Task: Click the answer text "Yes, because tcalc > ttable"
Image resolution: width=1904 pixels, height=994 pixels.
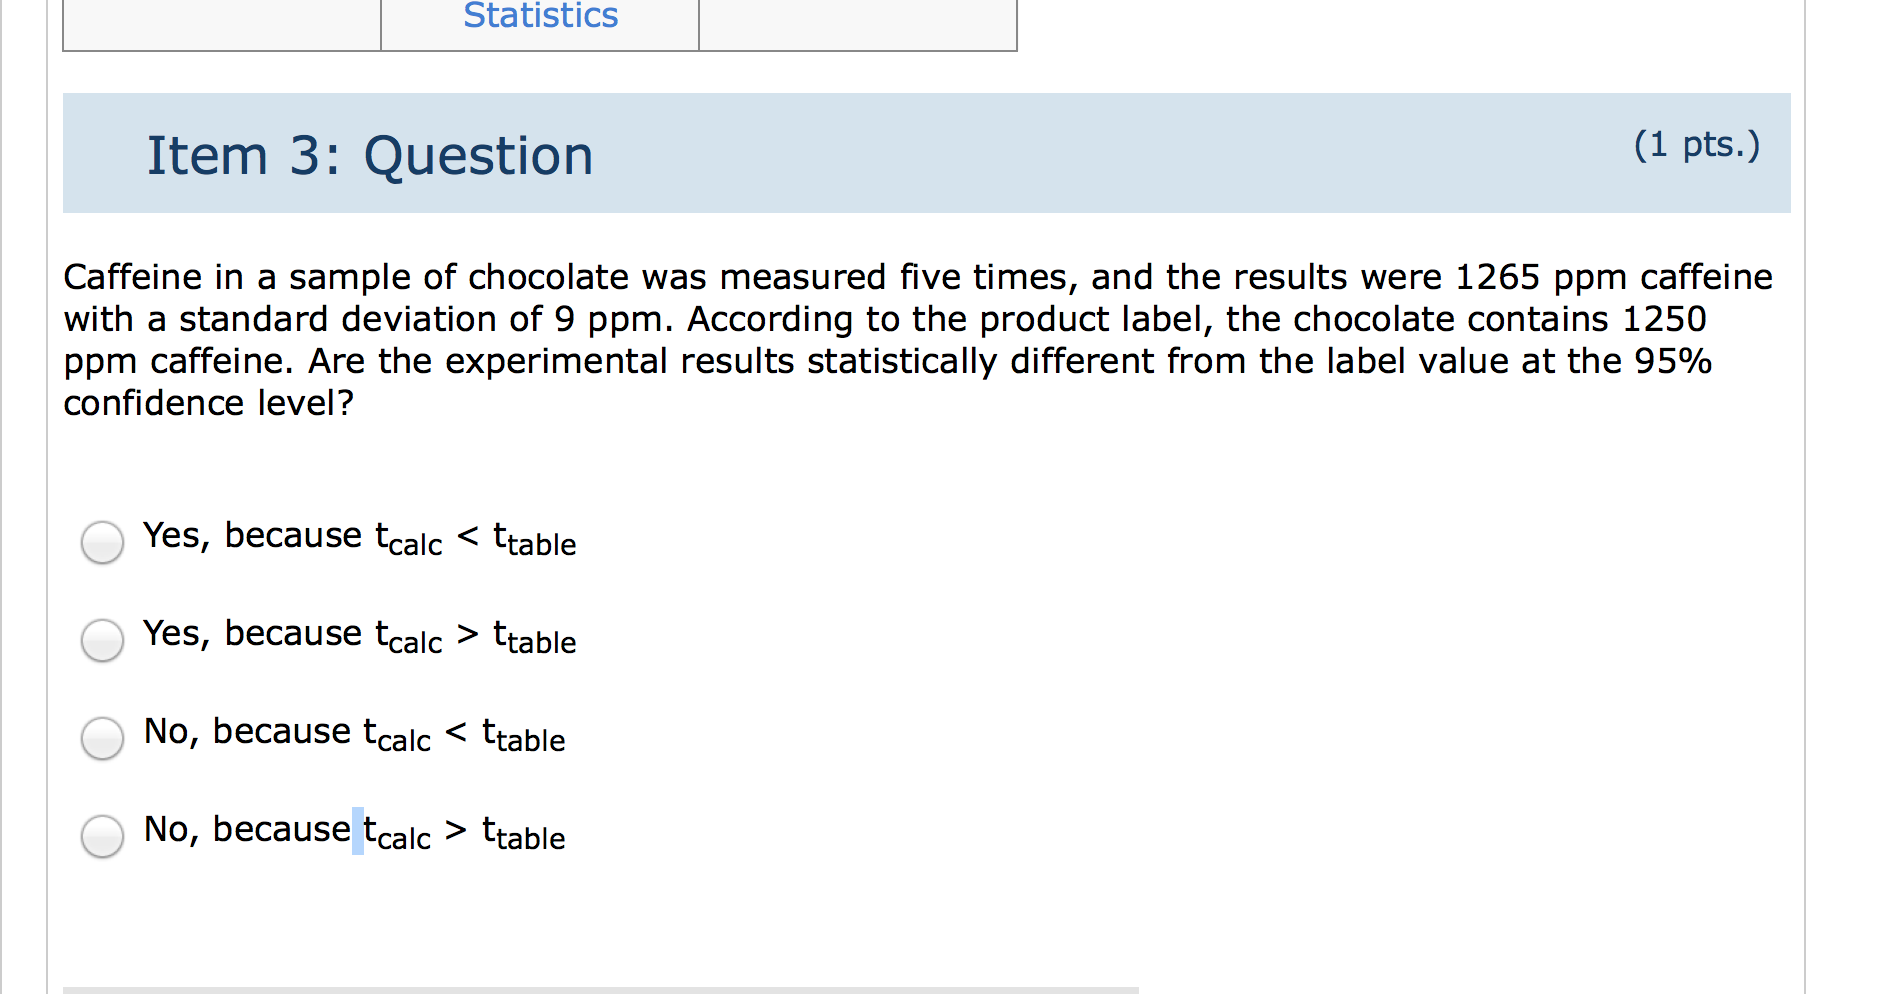Action: pyautogui.click(x=360, y=637)
